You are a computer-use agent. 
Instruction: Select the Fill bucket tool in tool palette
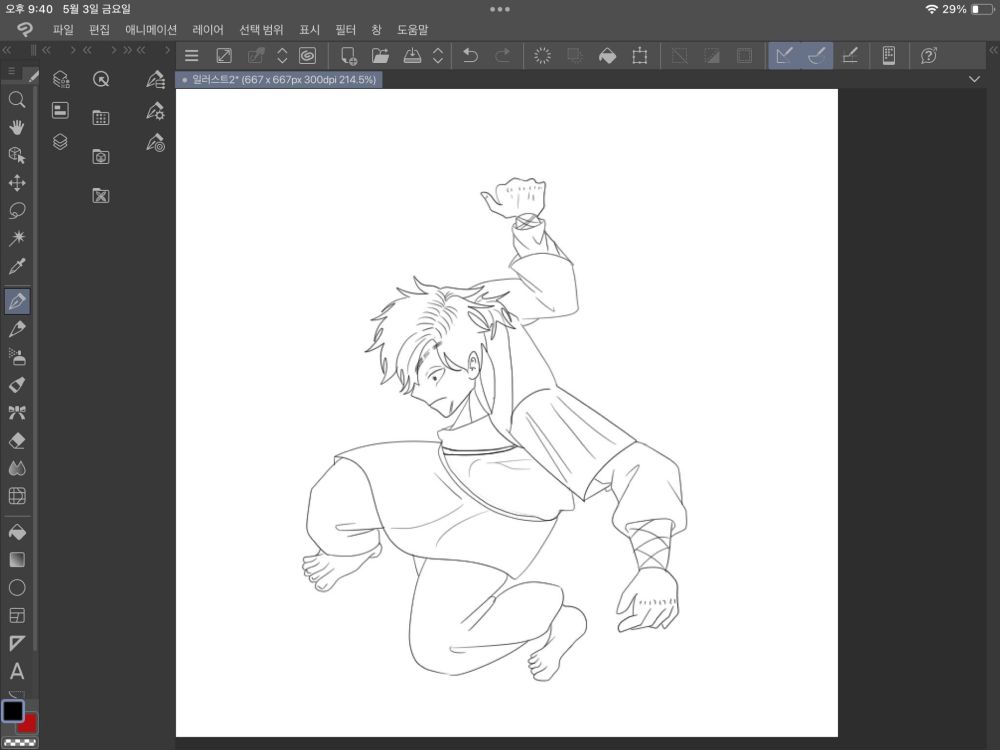click(x=17, y=532)
